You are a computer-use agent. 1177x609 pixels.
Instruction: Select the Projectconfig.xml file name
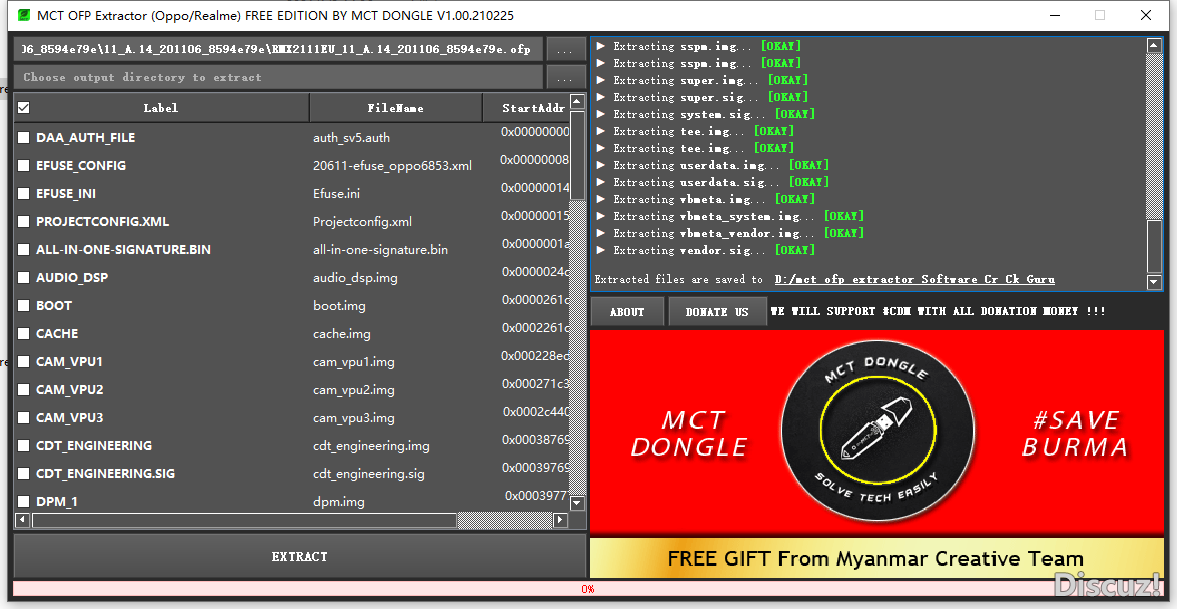(363, 222)
